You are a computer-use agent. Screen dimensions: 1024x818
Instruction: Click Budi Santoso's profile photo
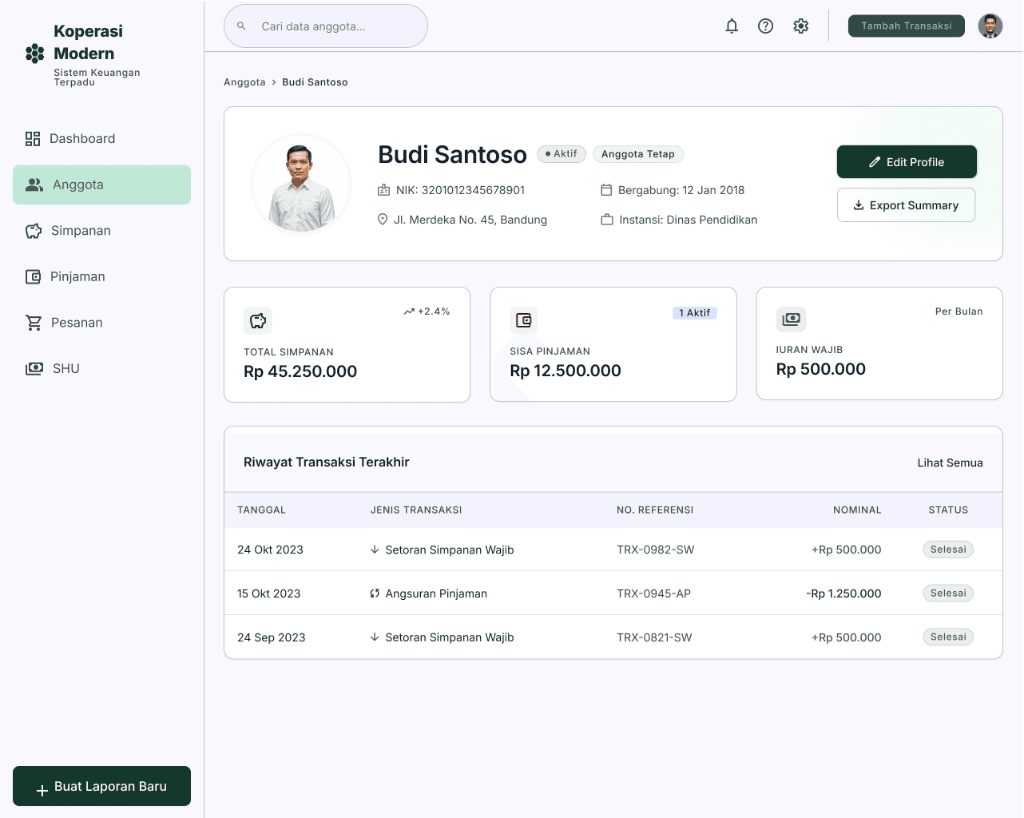[300, 184]
